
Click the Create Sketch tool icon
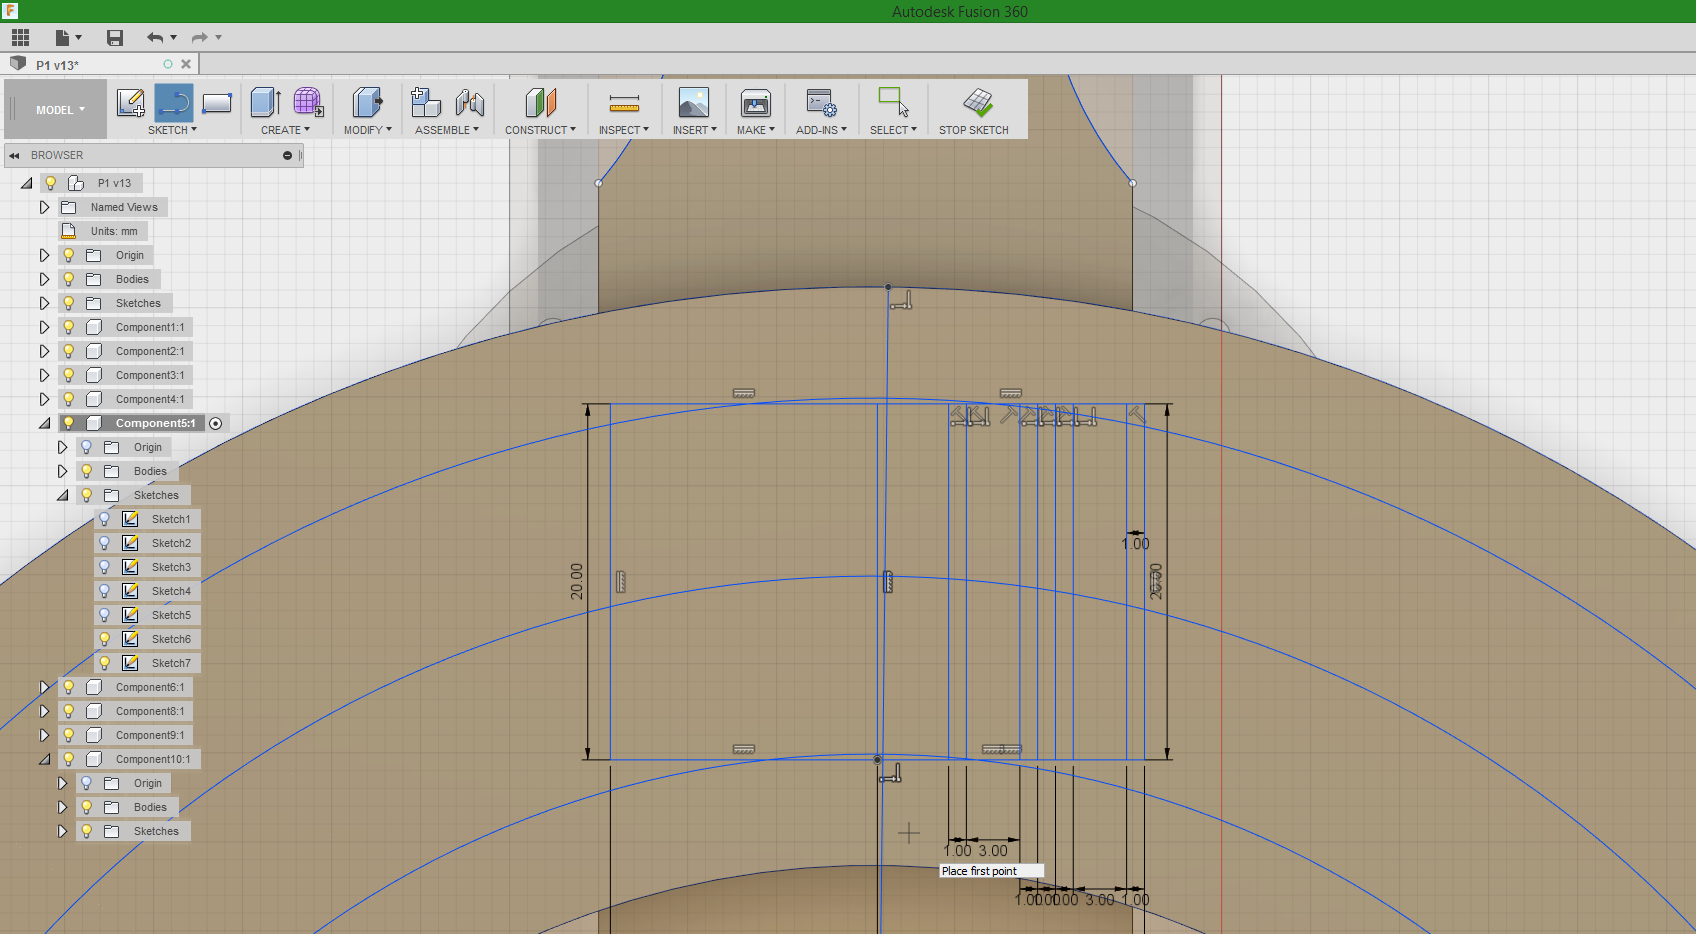[130, 102]
